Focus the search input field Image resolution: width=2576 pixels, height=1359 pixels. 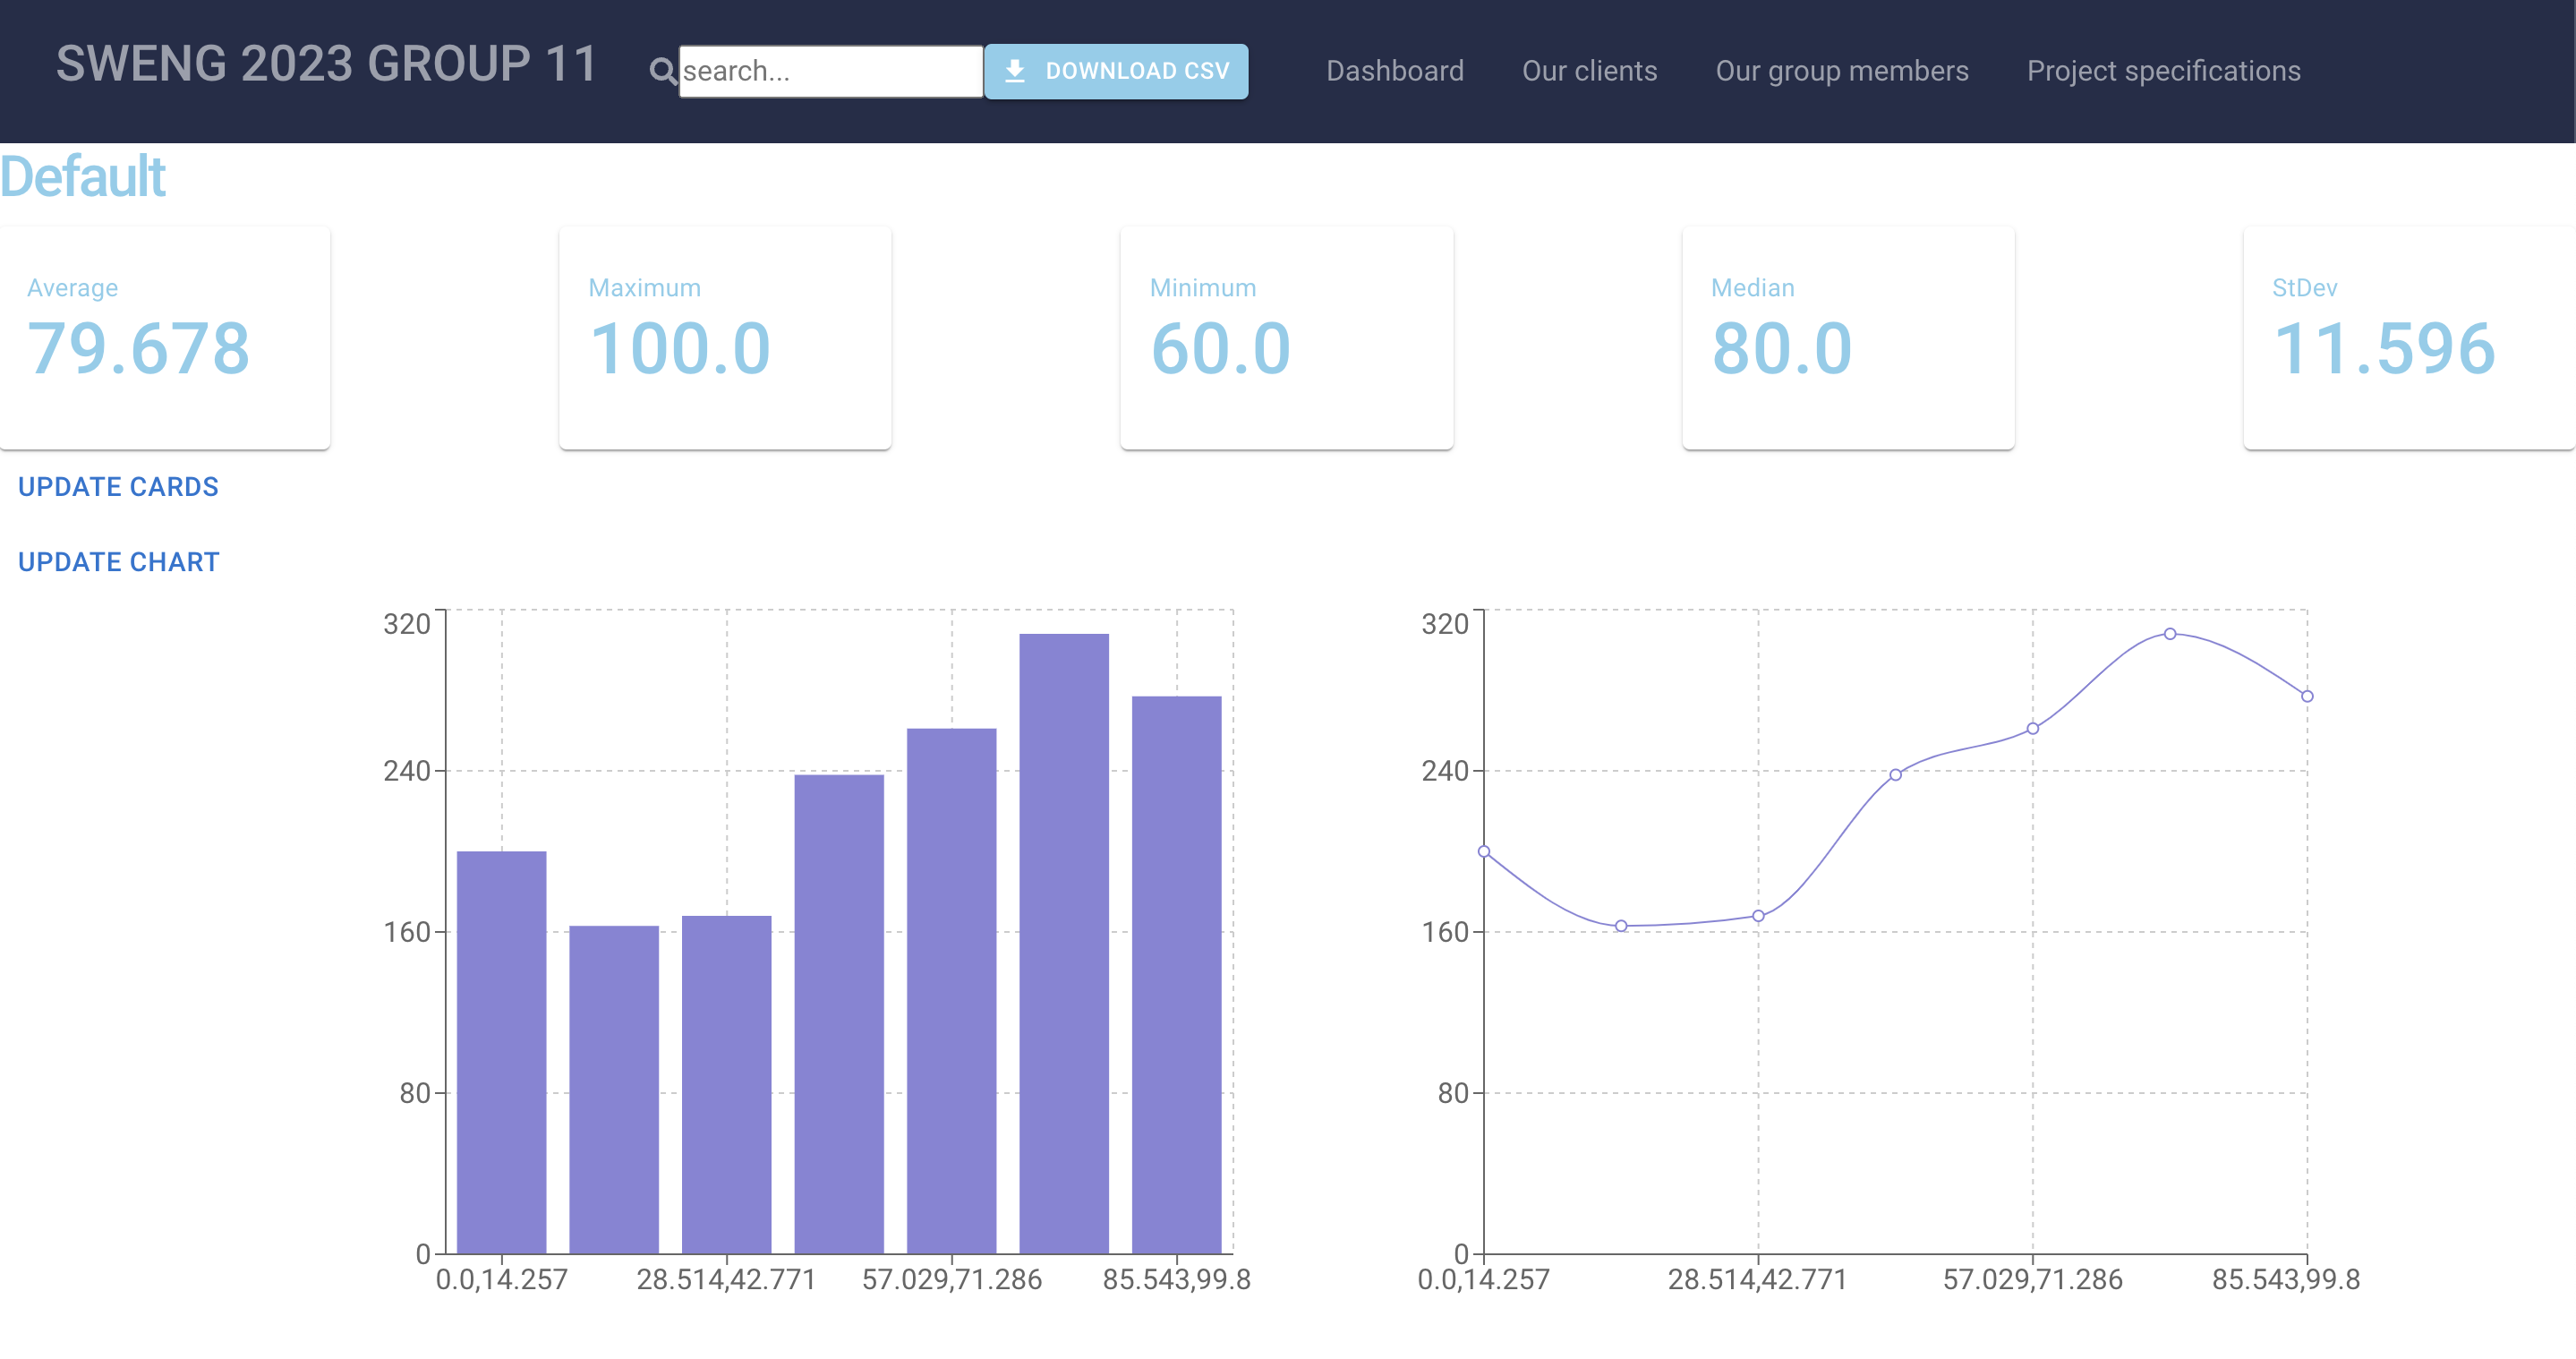tap(830, 71)
